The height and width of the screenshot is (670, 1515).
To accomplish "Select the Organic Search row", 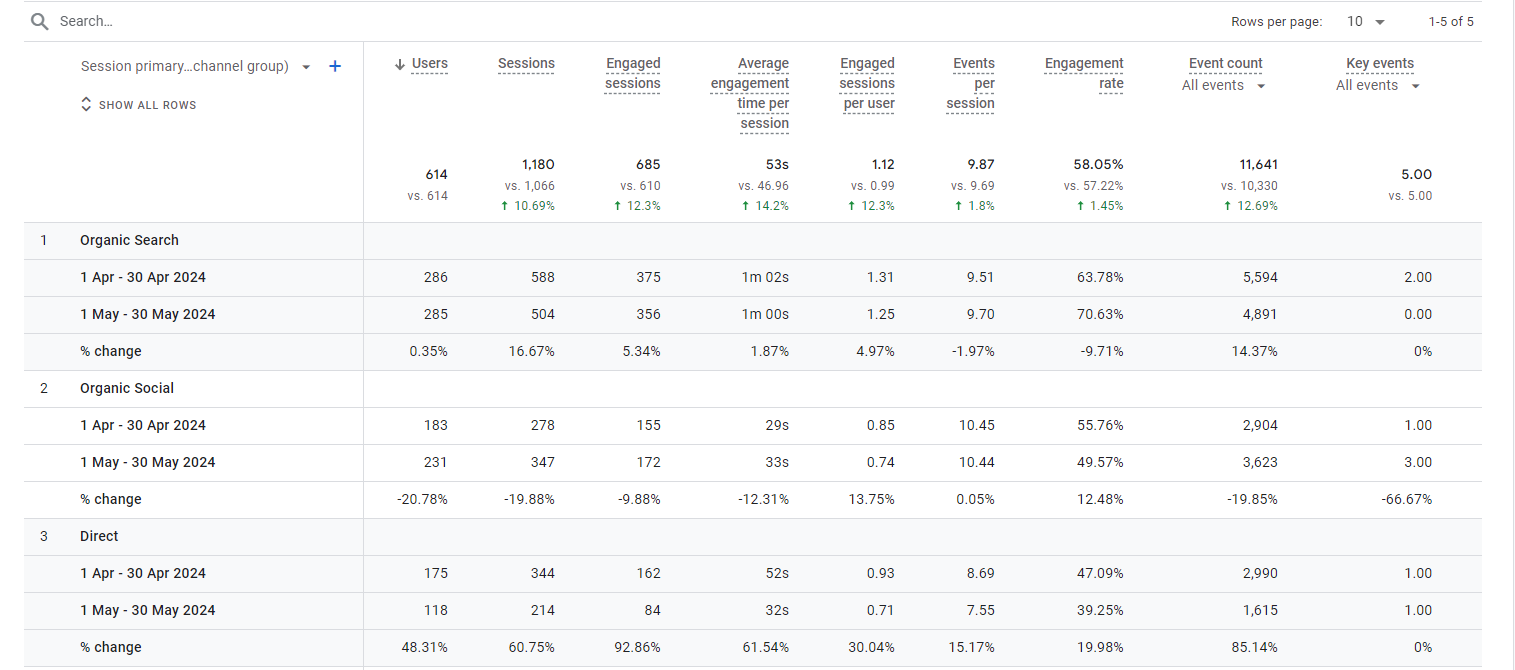I will [x=129, y=240].
